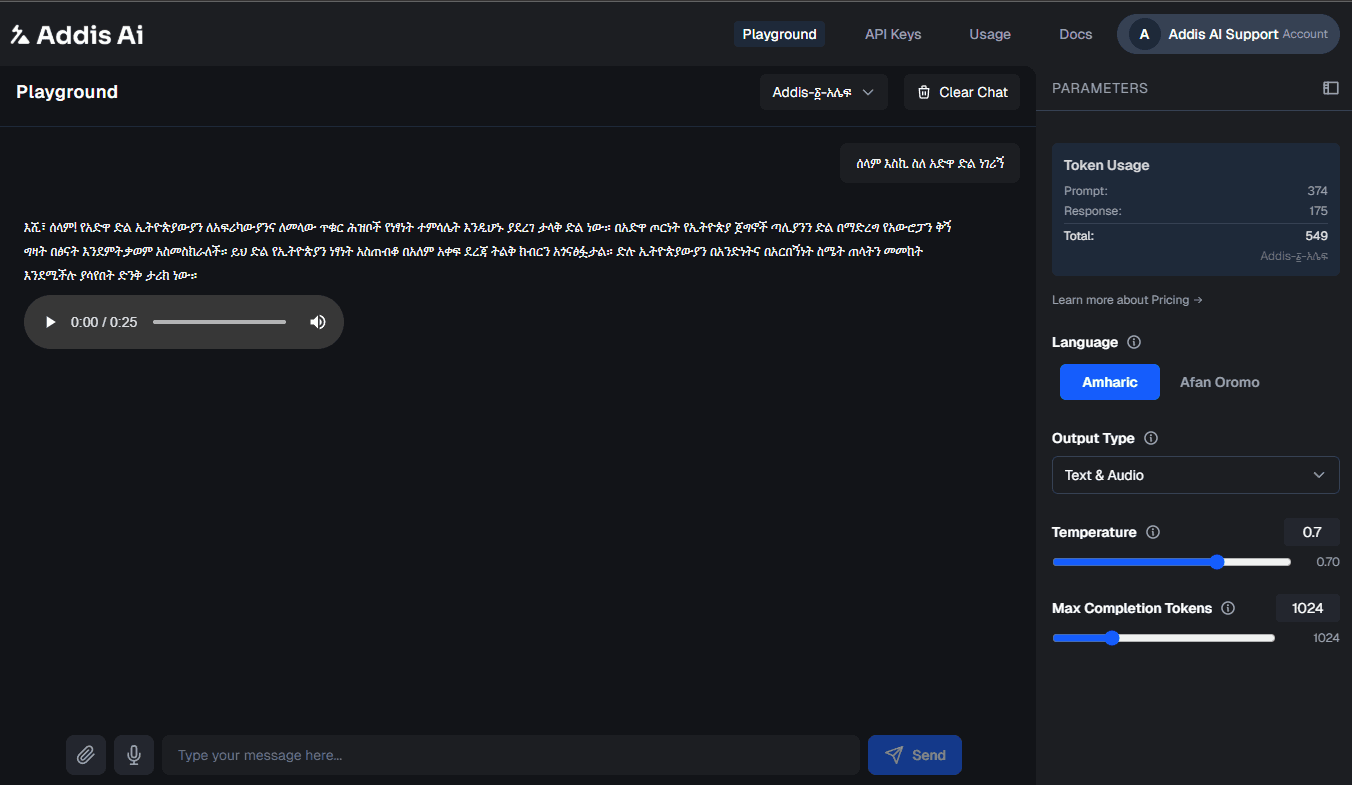Mute the audio player
This screenshot has width=1352, height=785.
(x=317, y=321)
